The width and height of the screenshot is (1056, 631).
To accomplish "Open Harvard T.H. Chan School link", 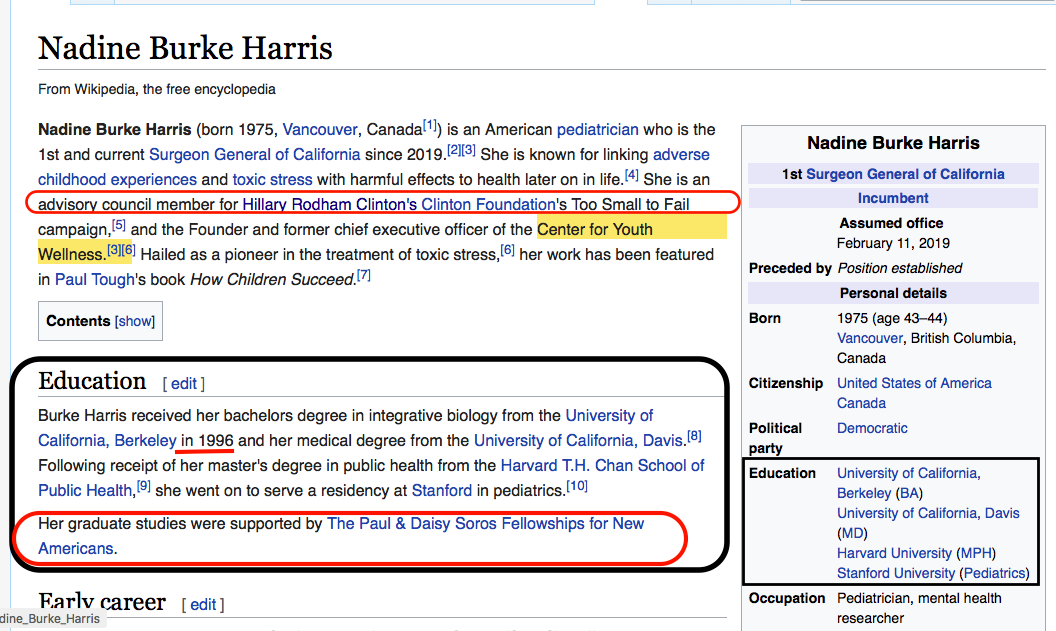I will 602,465.
